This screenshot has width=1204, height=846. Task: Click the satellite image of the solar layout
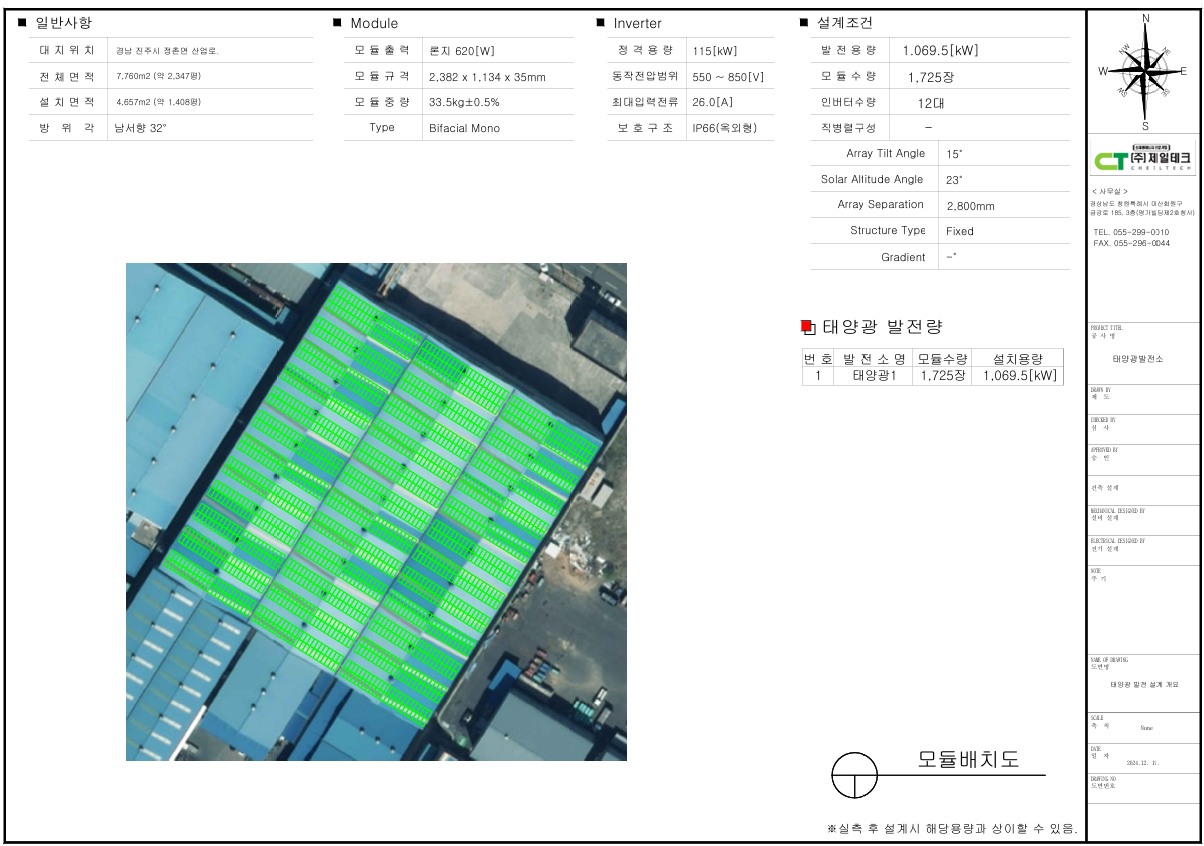tap(376, 511)
